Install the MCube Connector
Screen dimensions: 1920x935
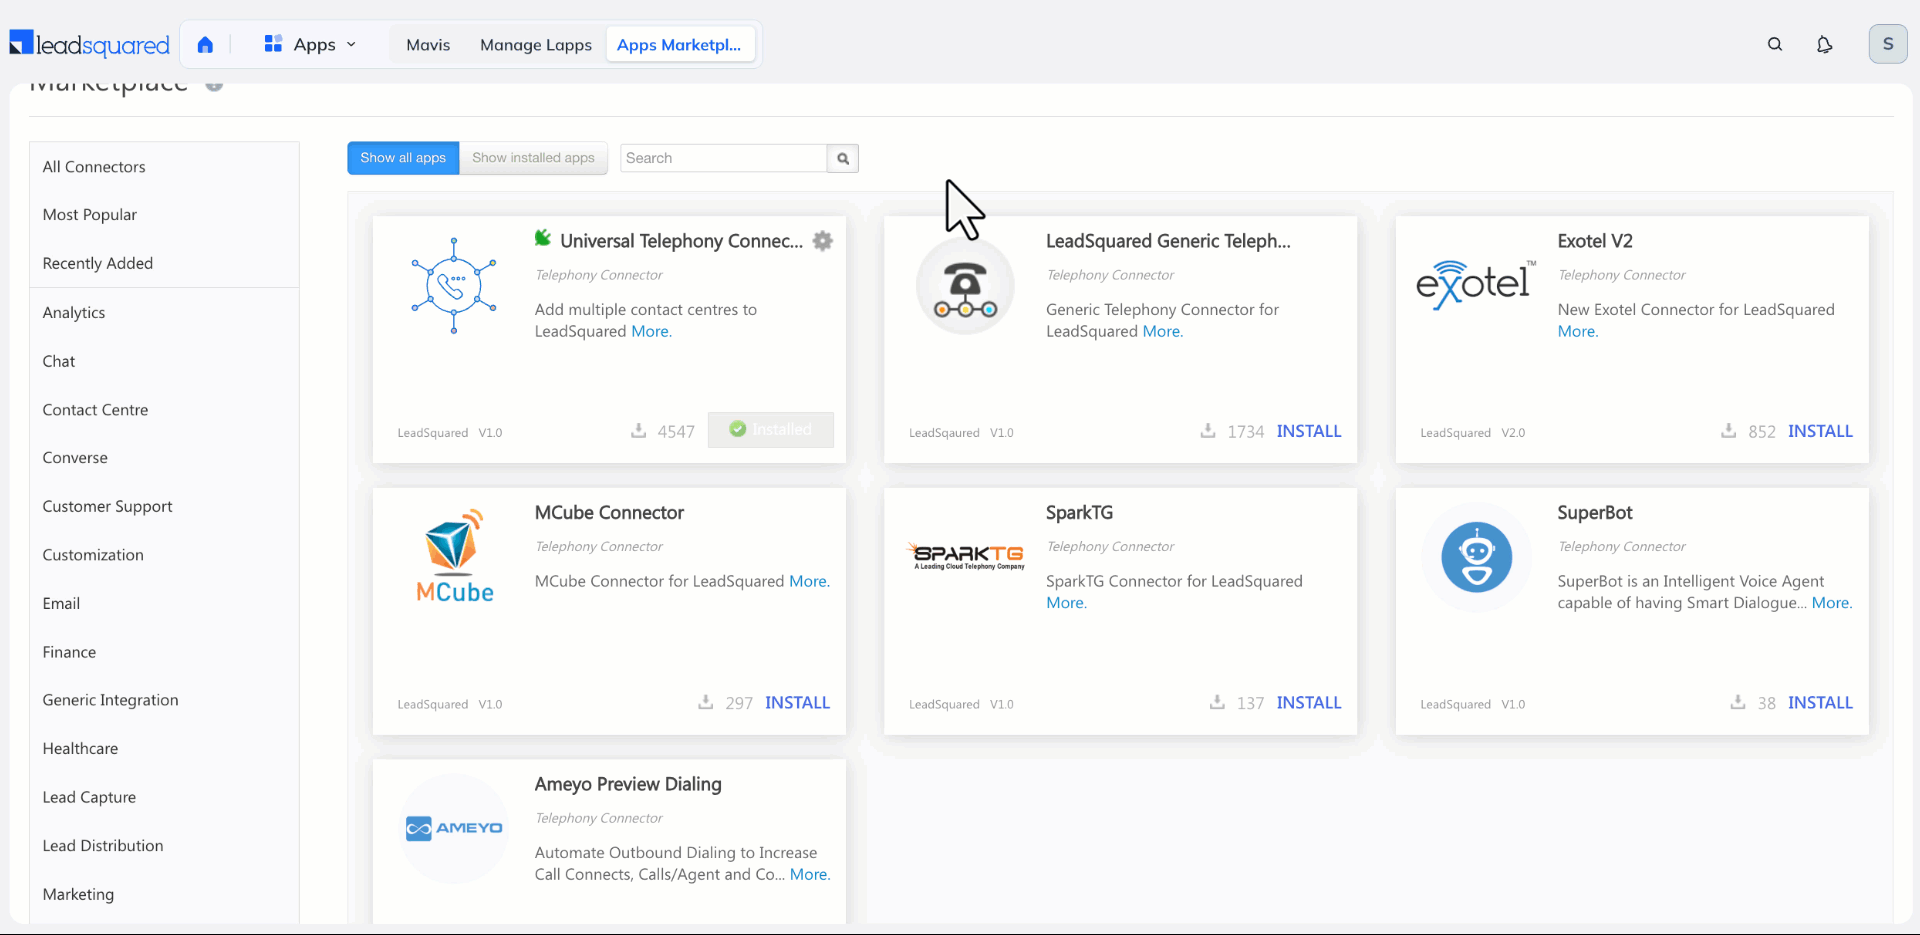click(797, 703)
